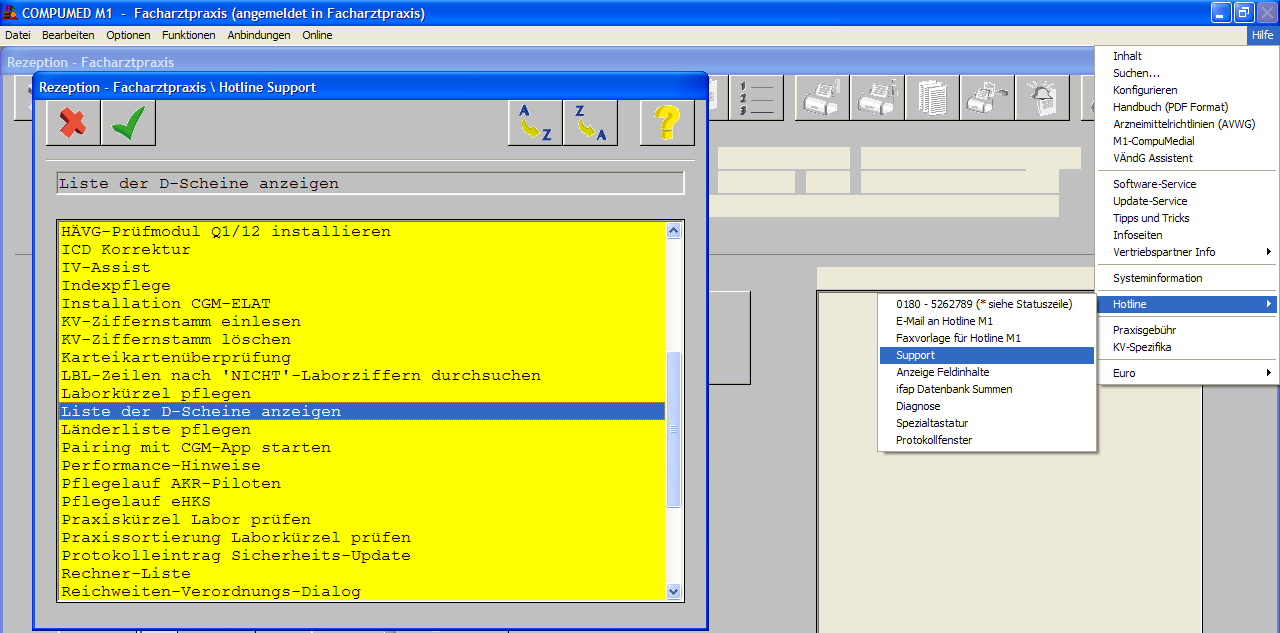Click the numbered list icon in the Rezeption toolbar
The width and height of the screenshot is (1280, 633).
[x=756, y=98]
